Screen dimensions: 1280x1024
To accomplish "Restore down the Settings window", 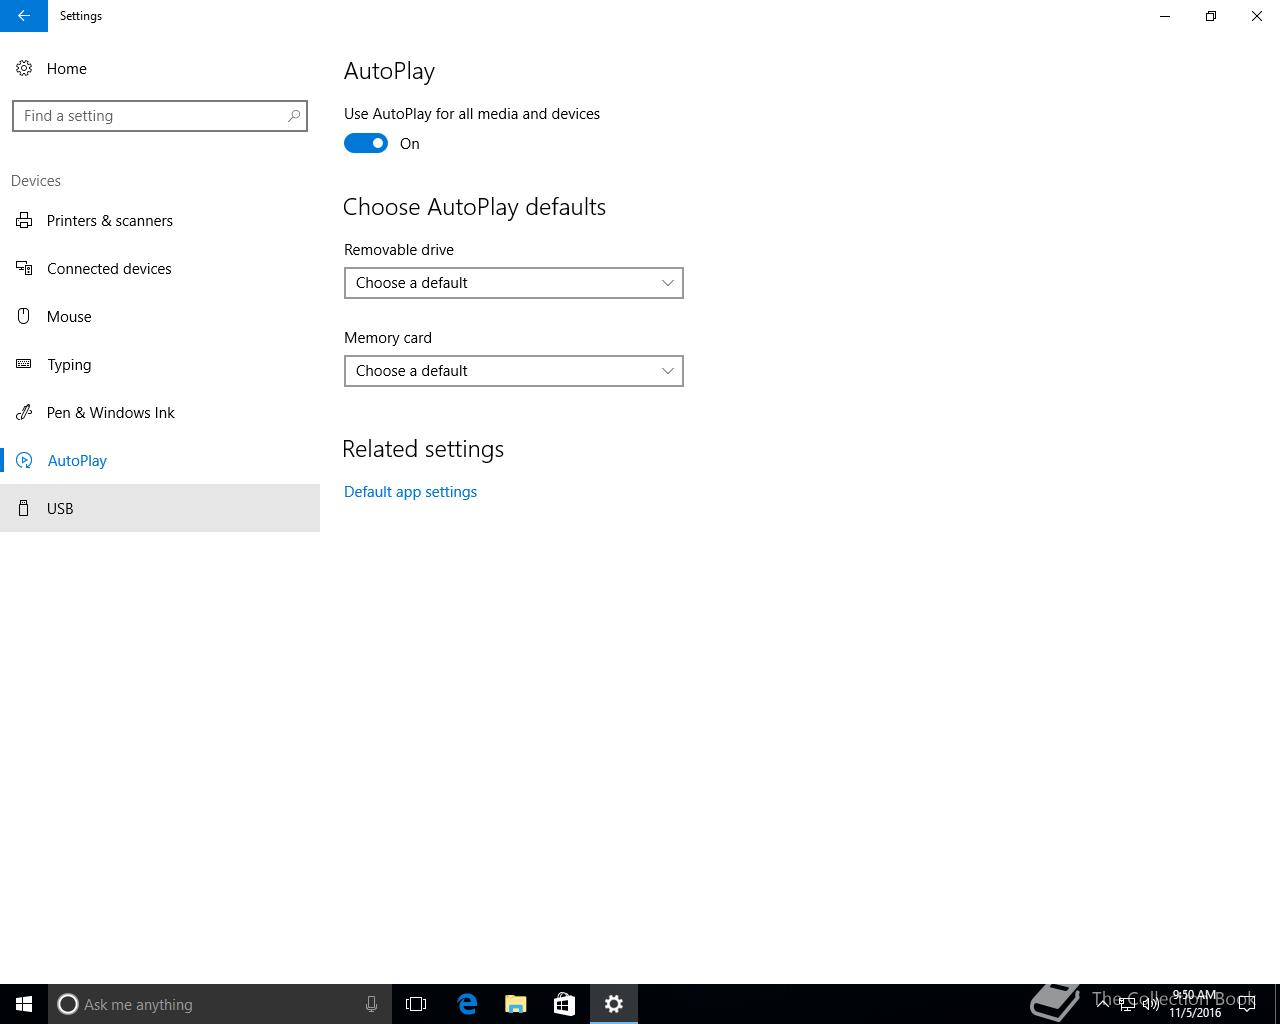I will tap(1211, 16).
